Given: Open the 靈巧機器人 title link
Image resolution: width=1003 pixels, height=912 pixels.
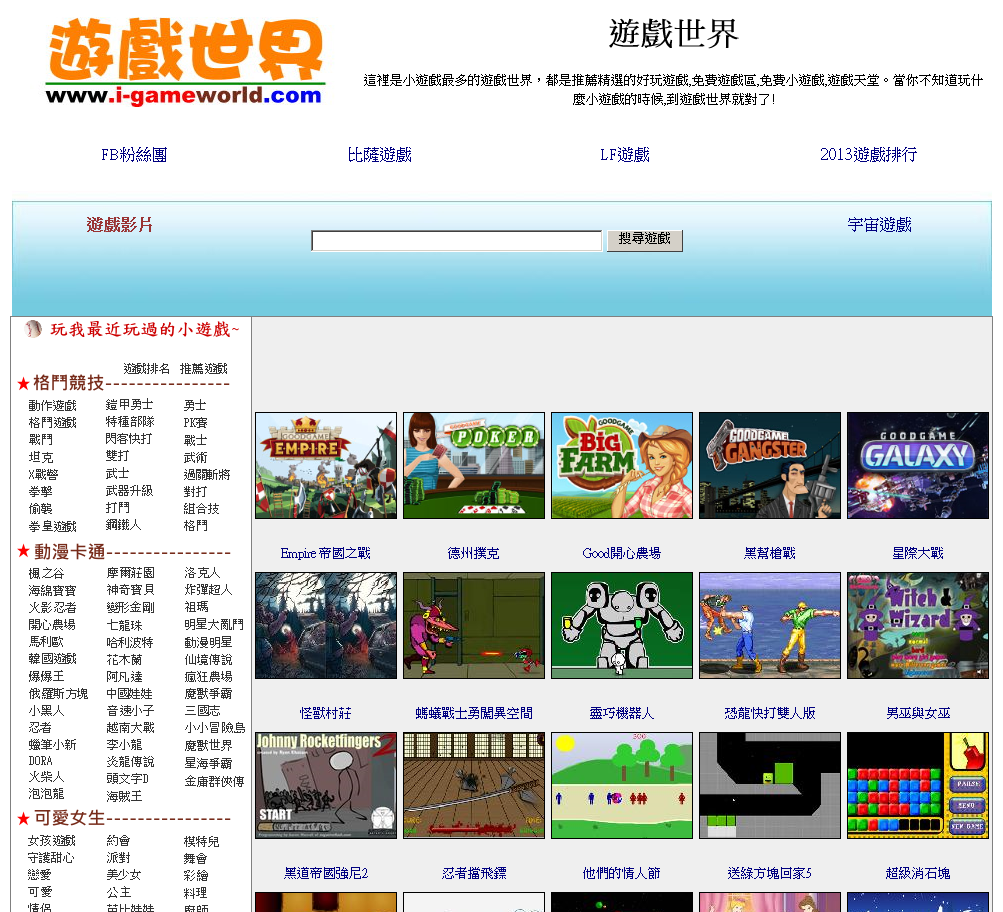Looking at the screenshot, I should coord(622,713).
